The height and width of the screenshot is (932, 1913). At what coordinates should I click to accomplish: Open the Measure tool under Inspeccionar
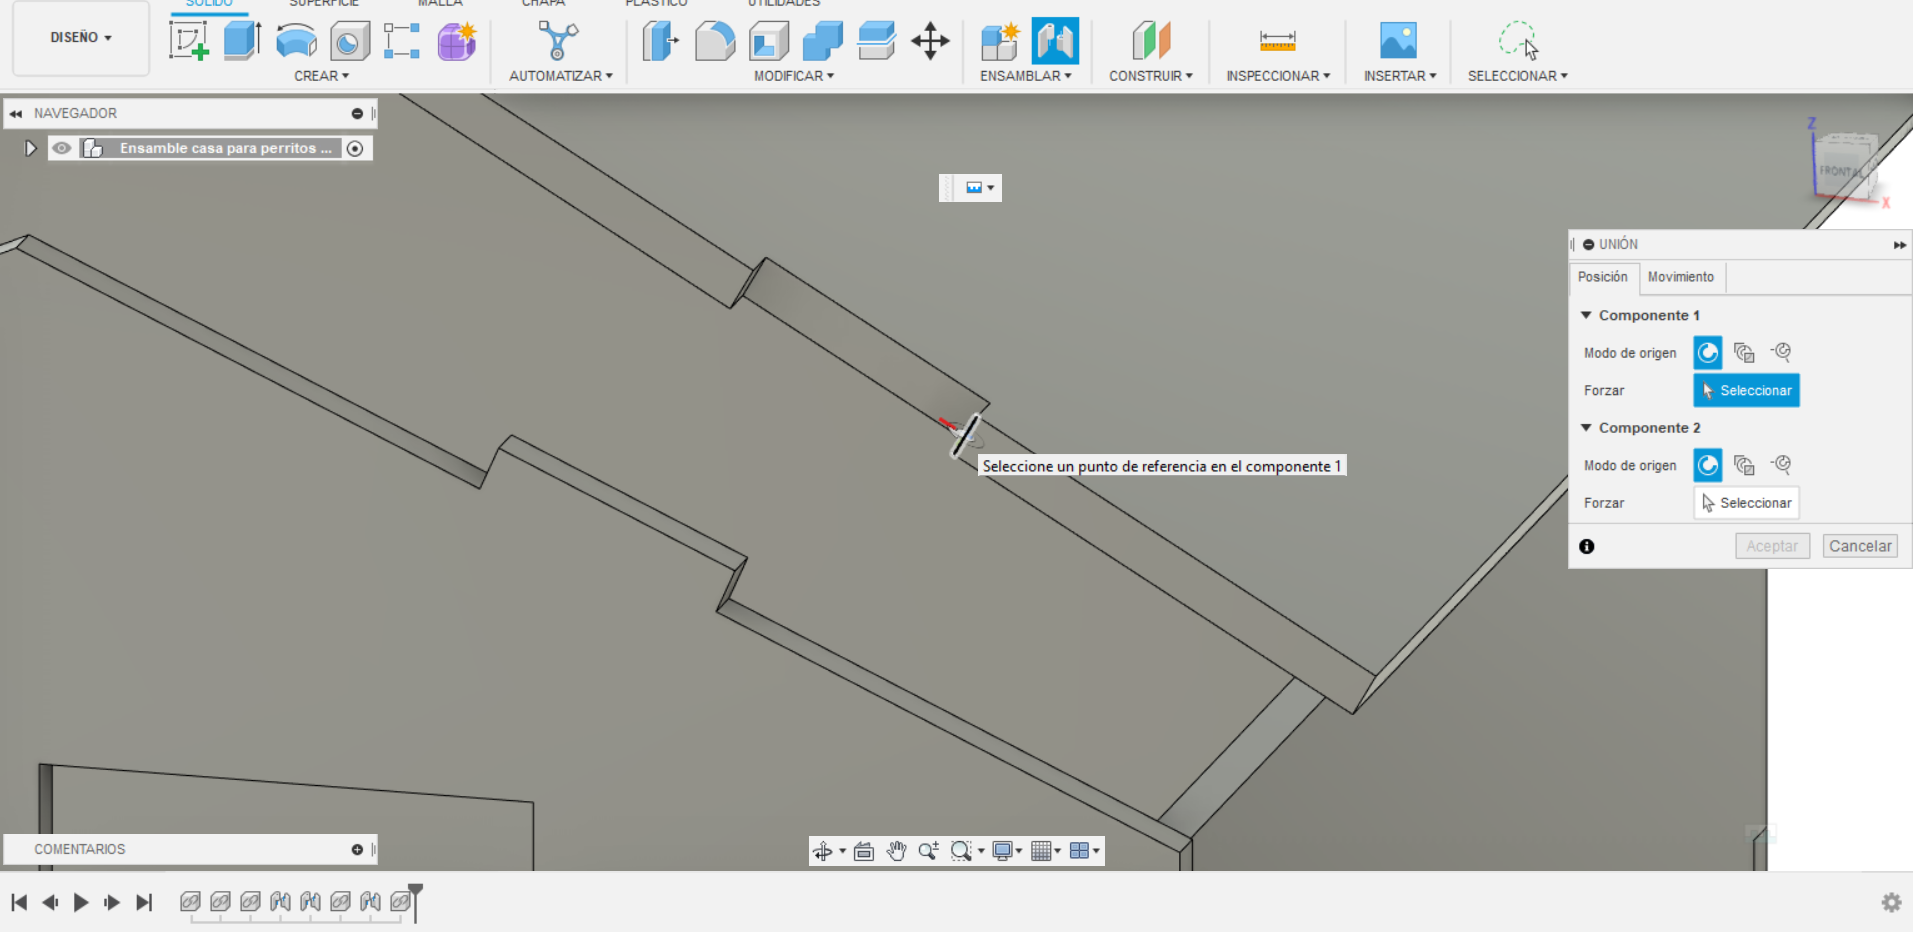click(x=1277, y=41)
